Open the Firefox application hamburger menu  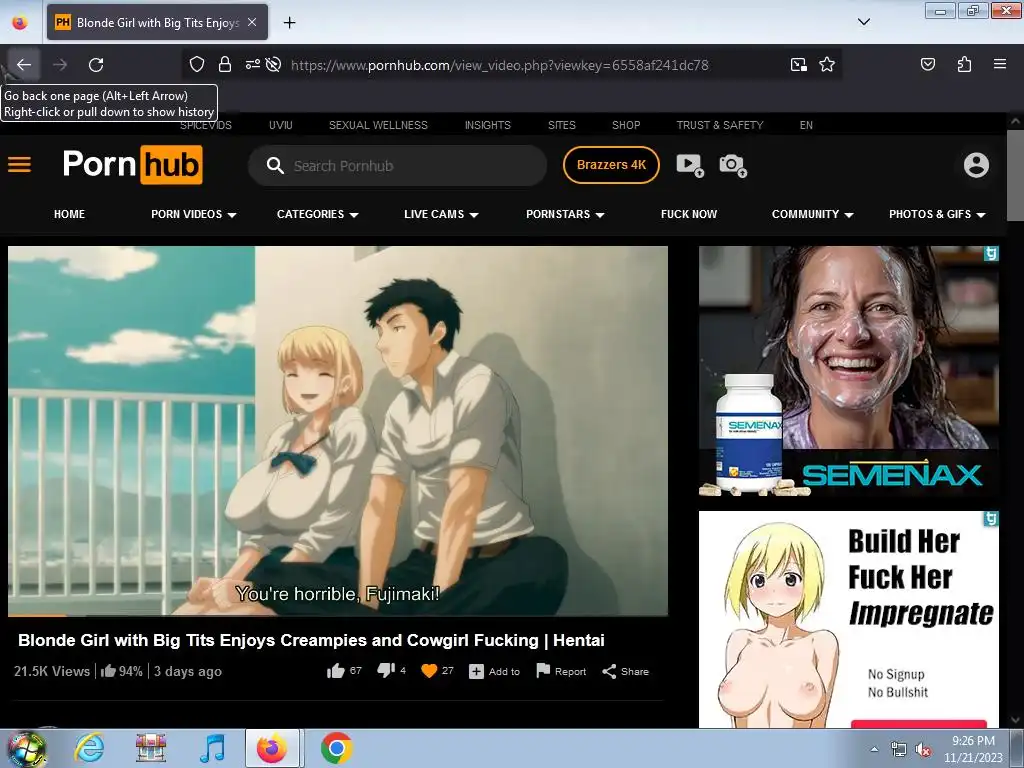click(1000, 64)
